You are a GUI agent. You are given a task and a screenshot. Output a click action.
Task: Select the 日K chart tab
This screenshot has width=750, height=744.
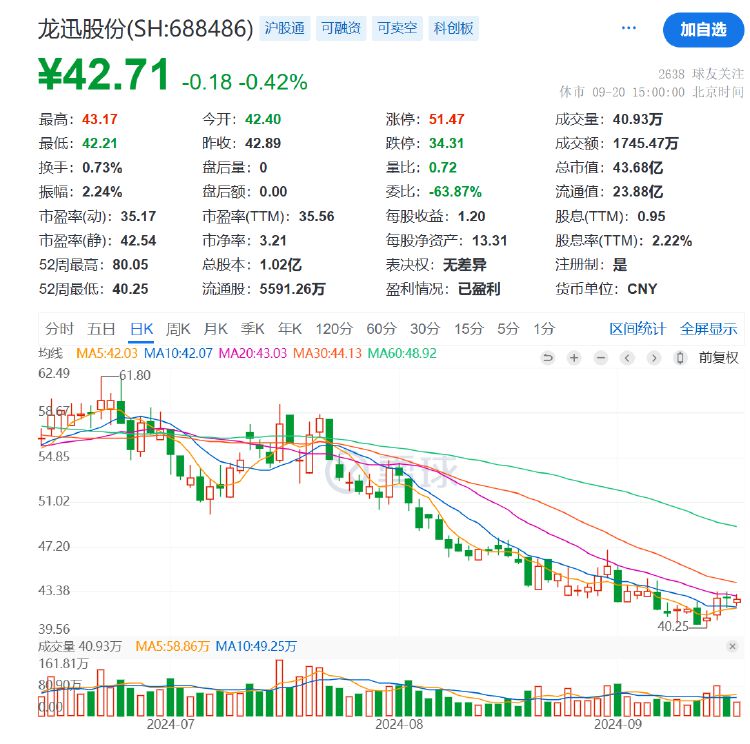(x=142, y=329)
